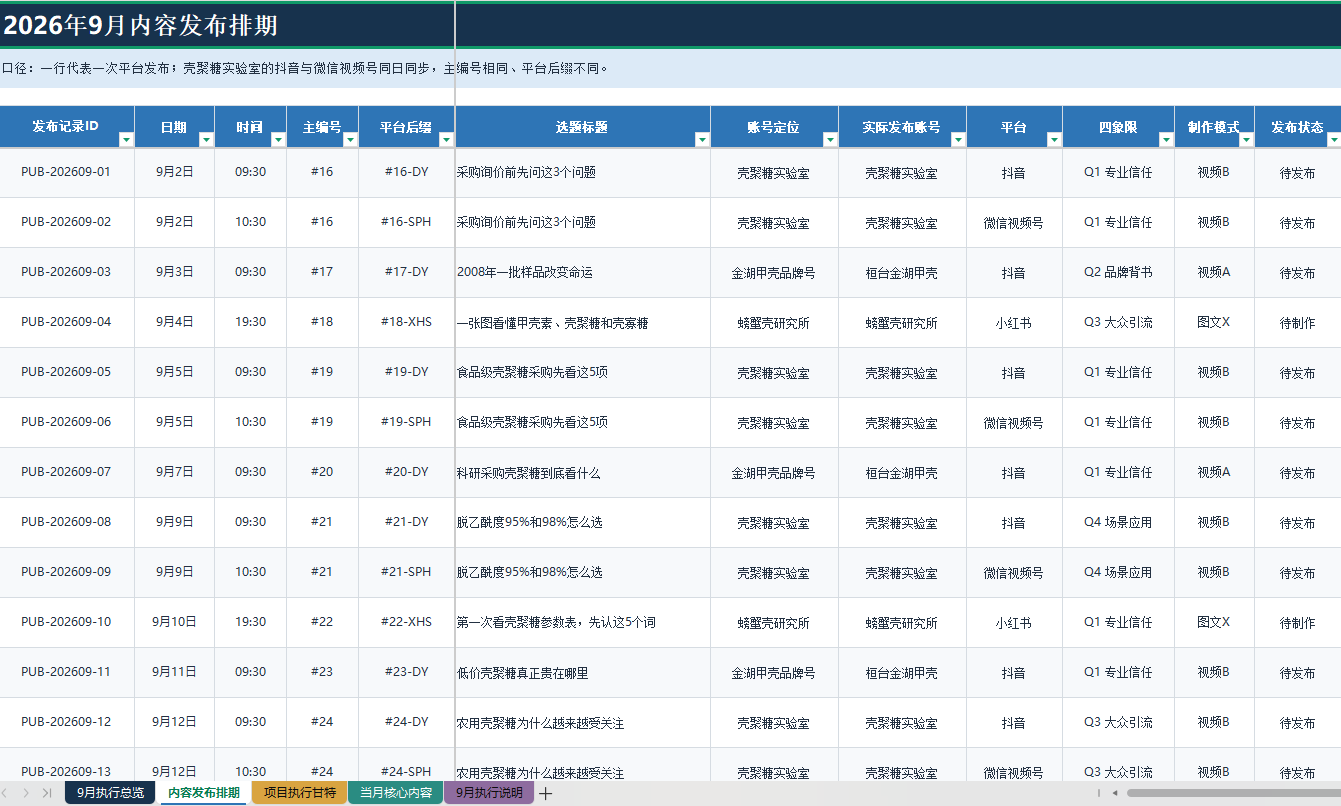This screenshot has width=1341, height=806.
Task: Open the 日期 column filter dropdown
Action: (206, 140)
